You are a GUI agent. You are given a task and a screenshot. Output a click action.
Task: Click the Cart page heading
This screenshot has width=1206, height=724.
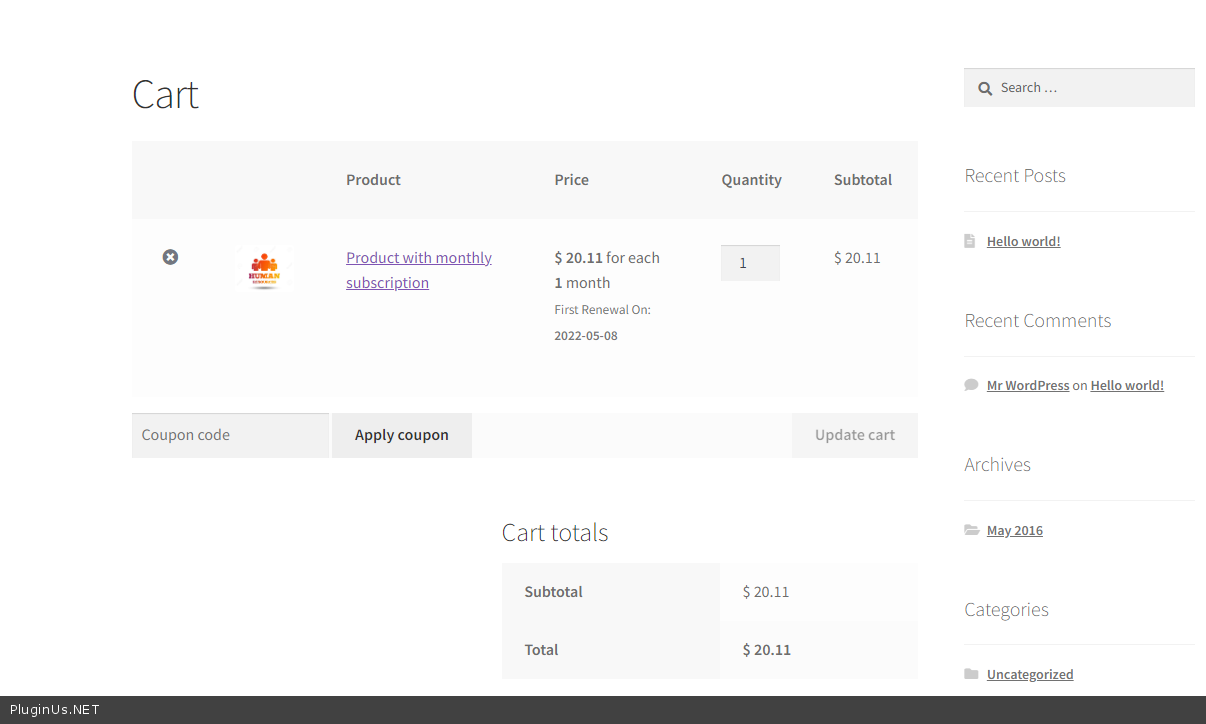pyautogui.click(x=165, y=95)
